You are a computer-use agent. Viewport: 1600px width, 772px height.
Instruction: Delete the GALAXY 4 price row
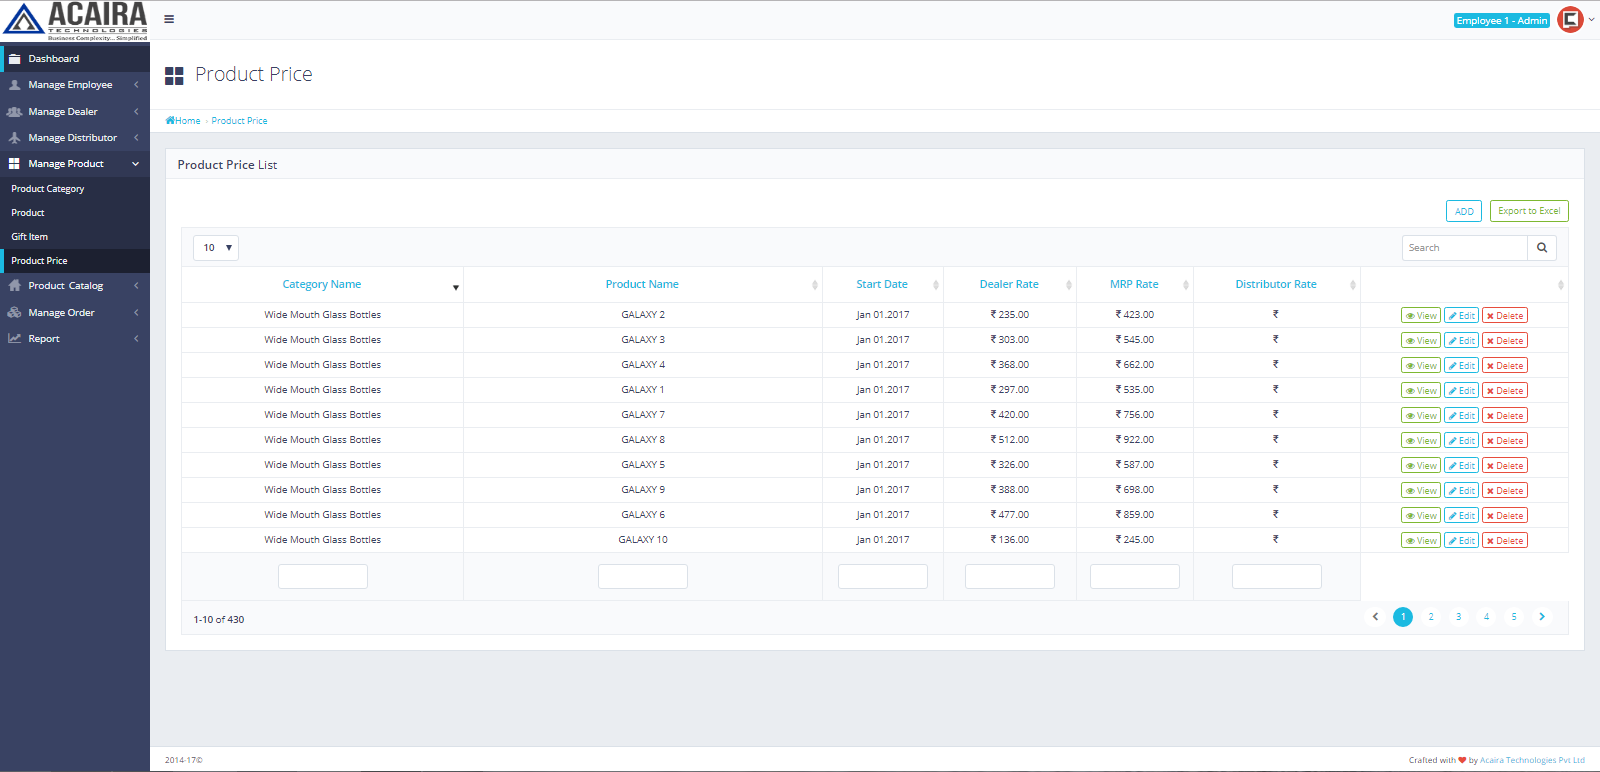(x=1504, y=366)
